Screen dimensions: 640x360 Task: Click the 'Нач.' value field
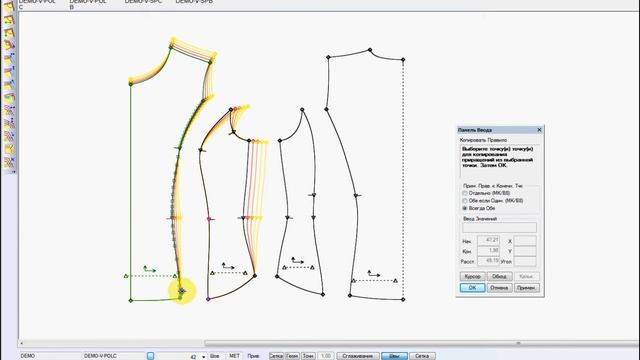[488, 241]
